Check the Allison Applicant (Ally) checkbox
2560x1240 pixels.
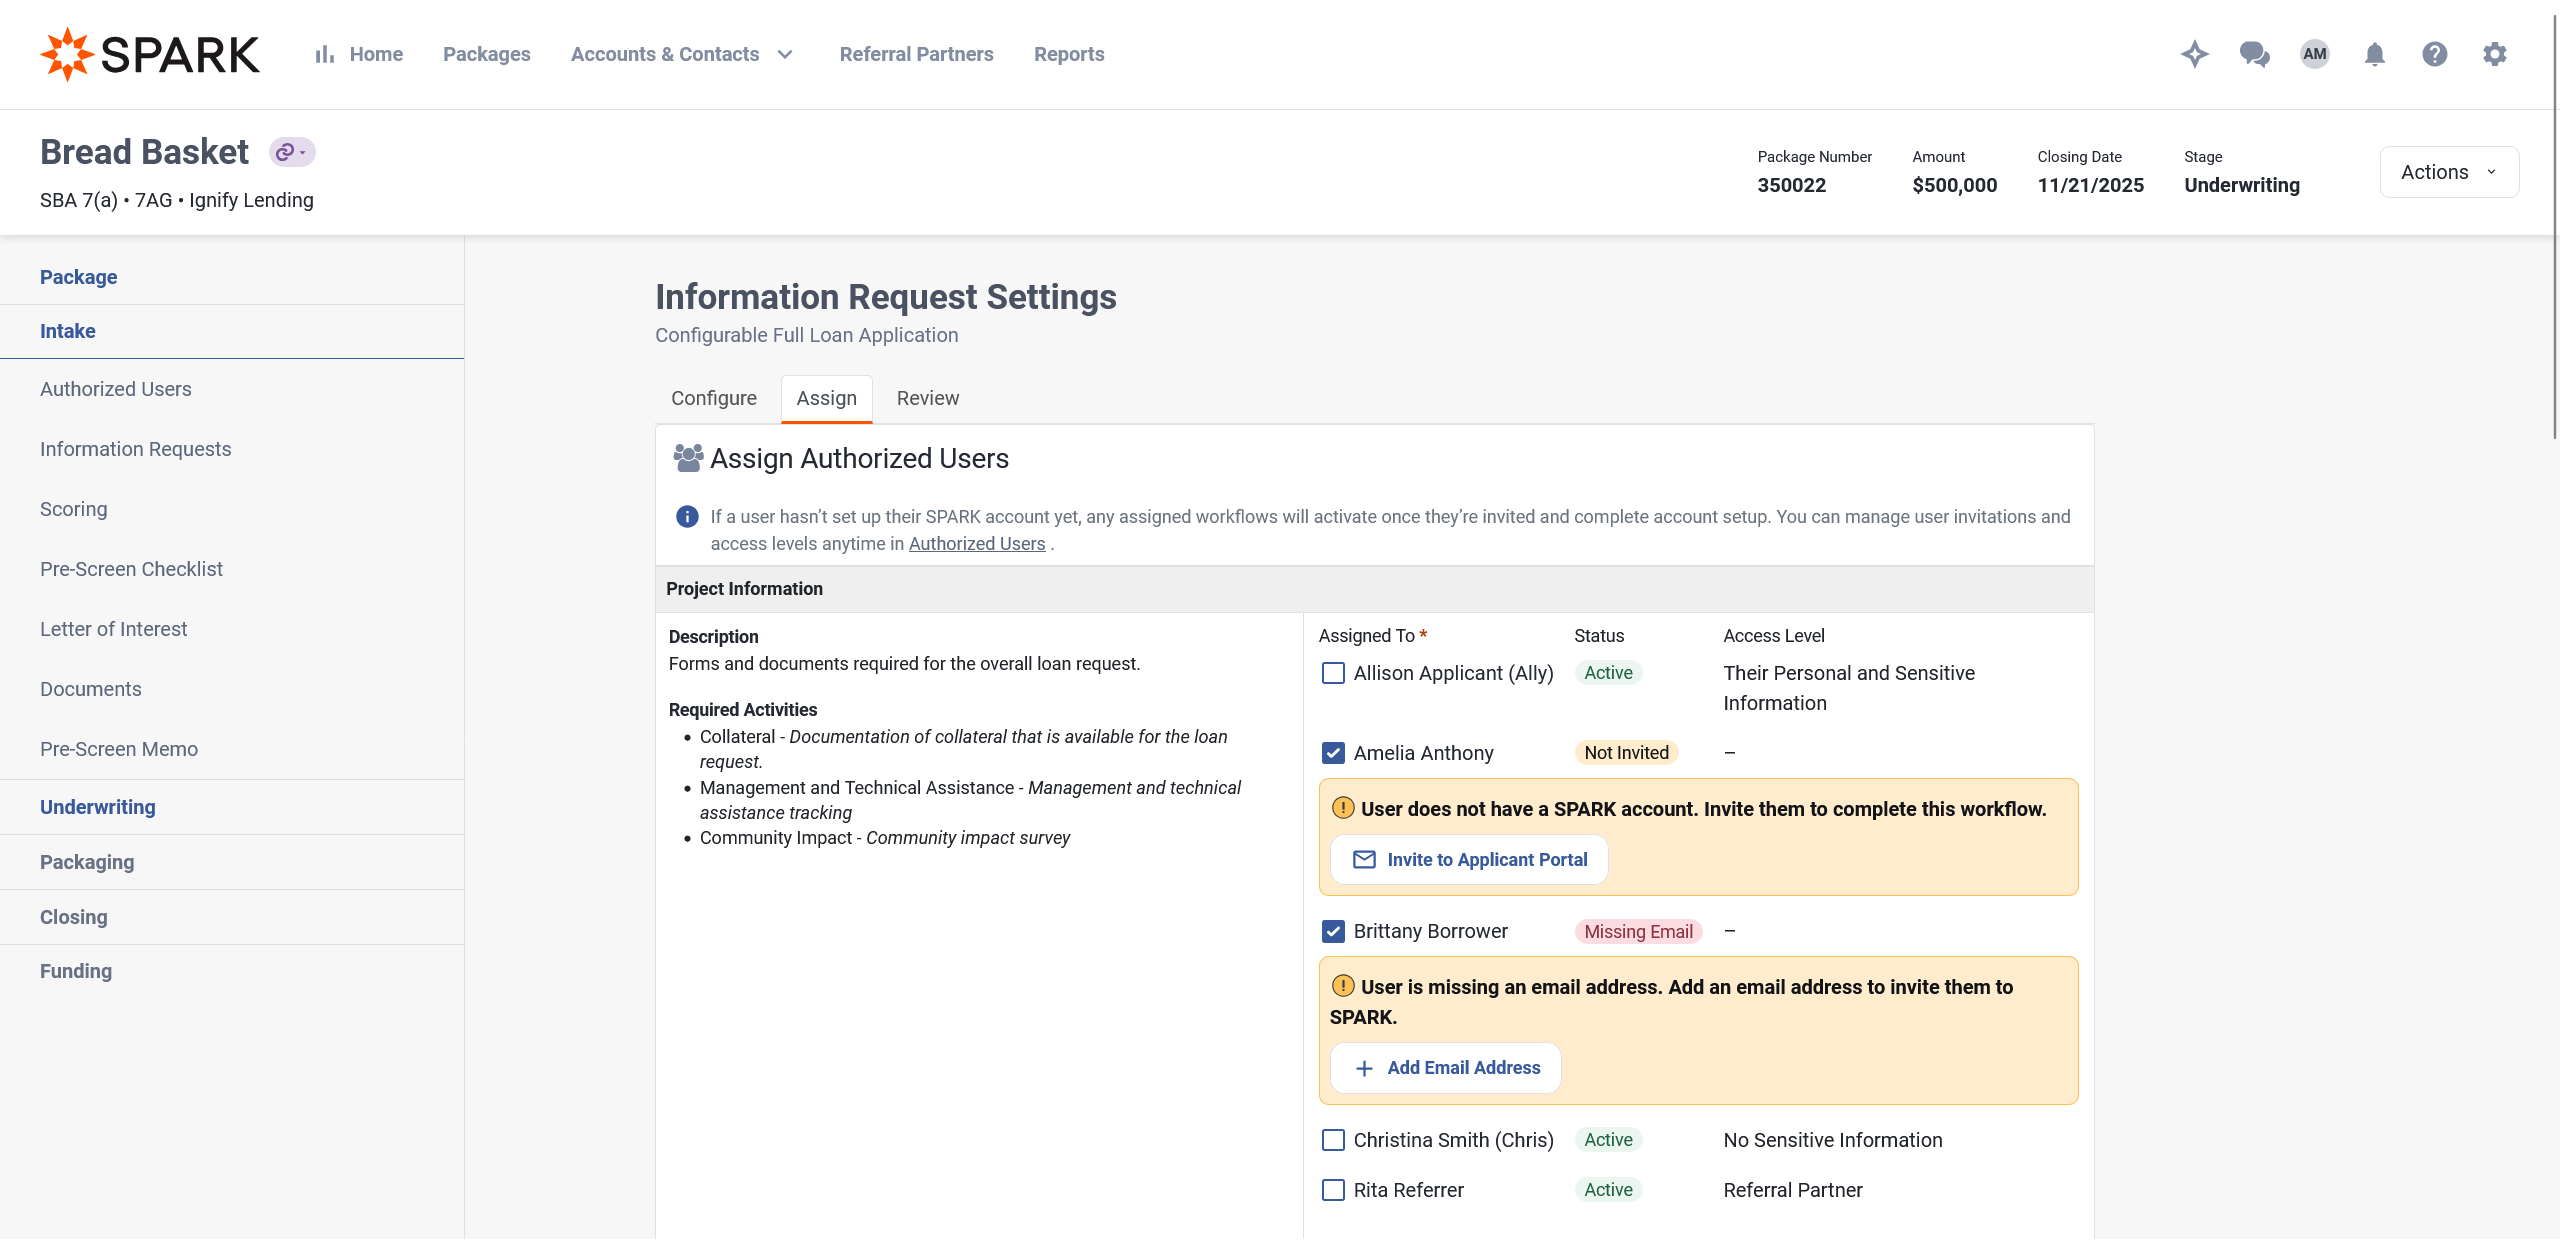[1333, 673]
